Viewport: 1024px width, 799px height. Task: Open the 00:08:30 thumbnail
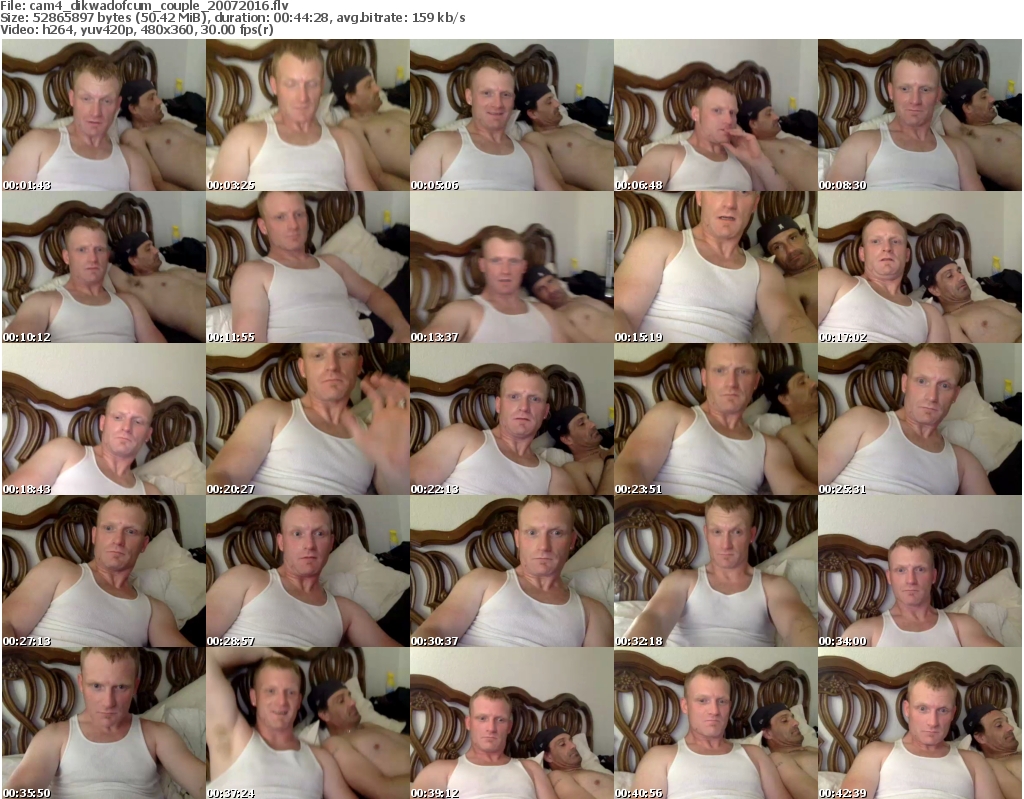(x=920, y=115)
